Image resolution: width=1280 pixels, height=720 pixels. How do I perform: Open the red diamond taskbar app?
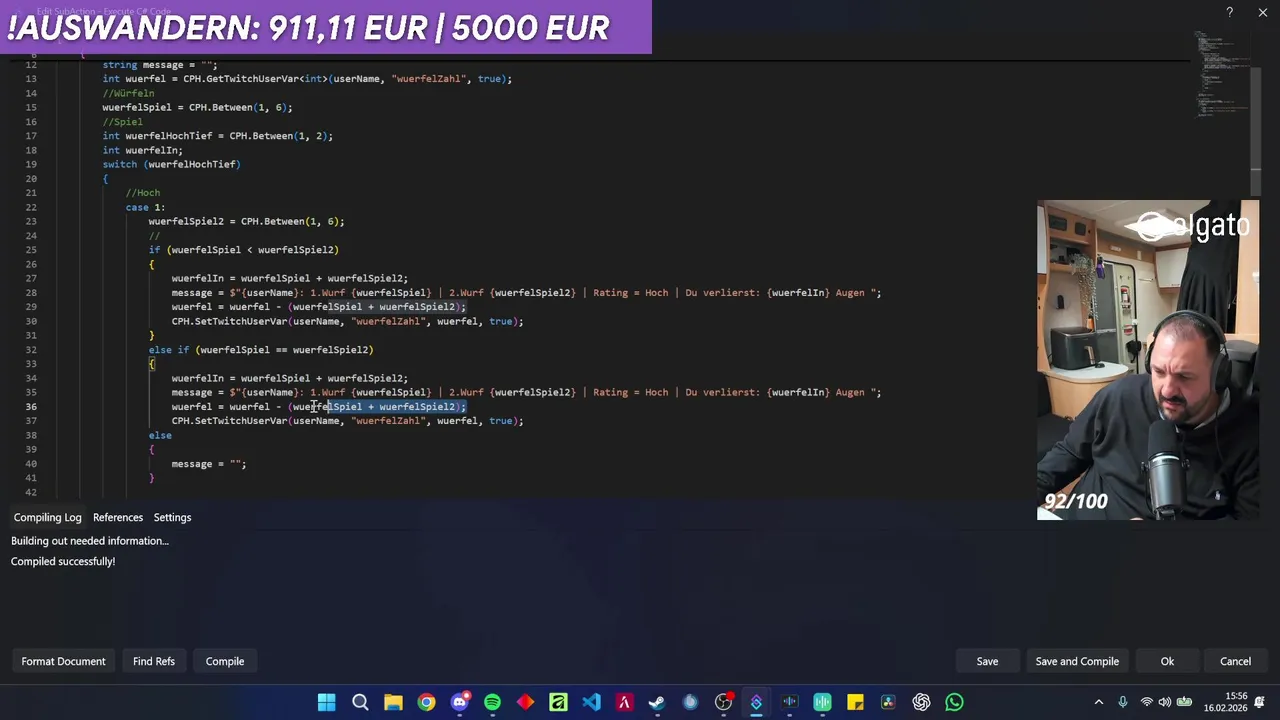click(525, 702)
